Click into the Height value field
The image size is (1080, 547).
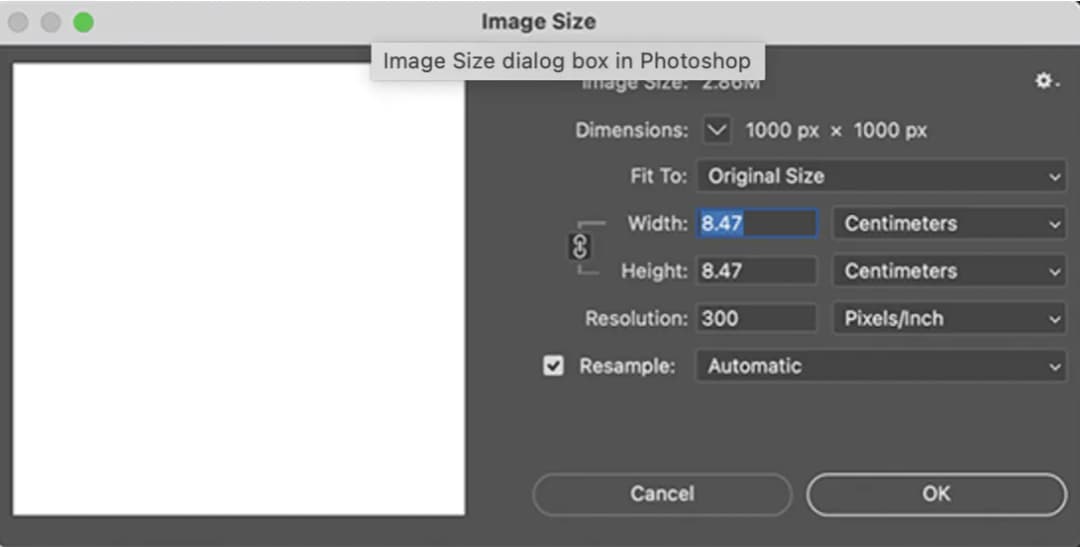[756, 271]
